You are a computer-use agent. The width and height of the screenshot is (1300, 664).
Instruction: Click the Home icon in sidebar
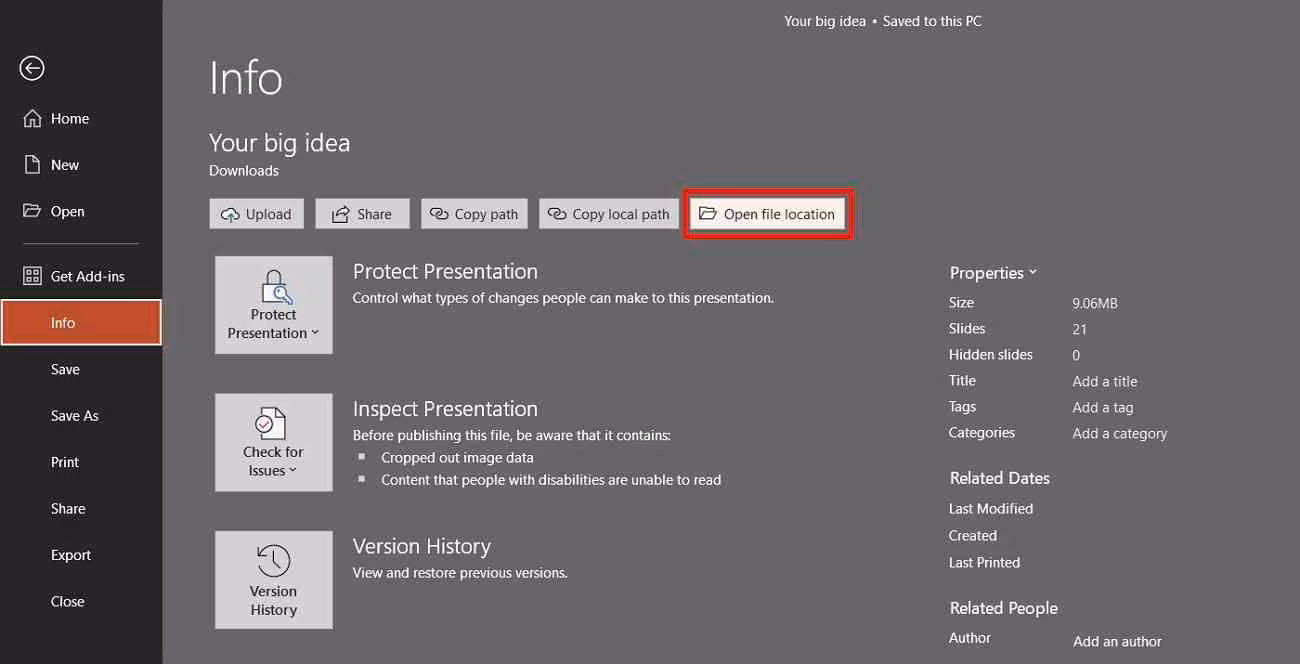(32, 118)
